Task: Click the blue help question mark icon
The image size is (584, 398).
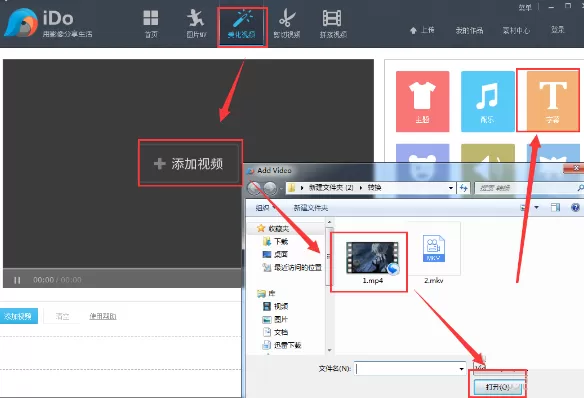Action: (x=575, y=207)
